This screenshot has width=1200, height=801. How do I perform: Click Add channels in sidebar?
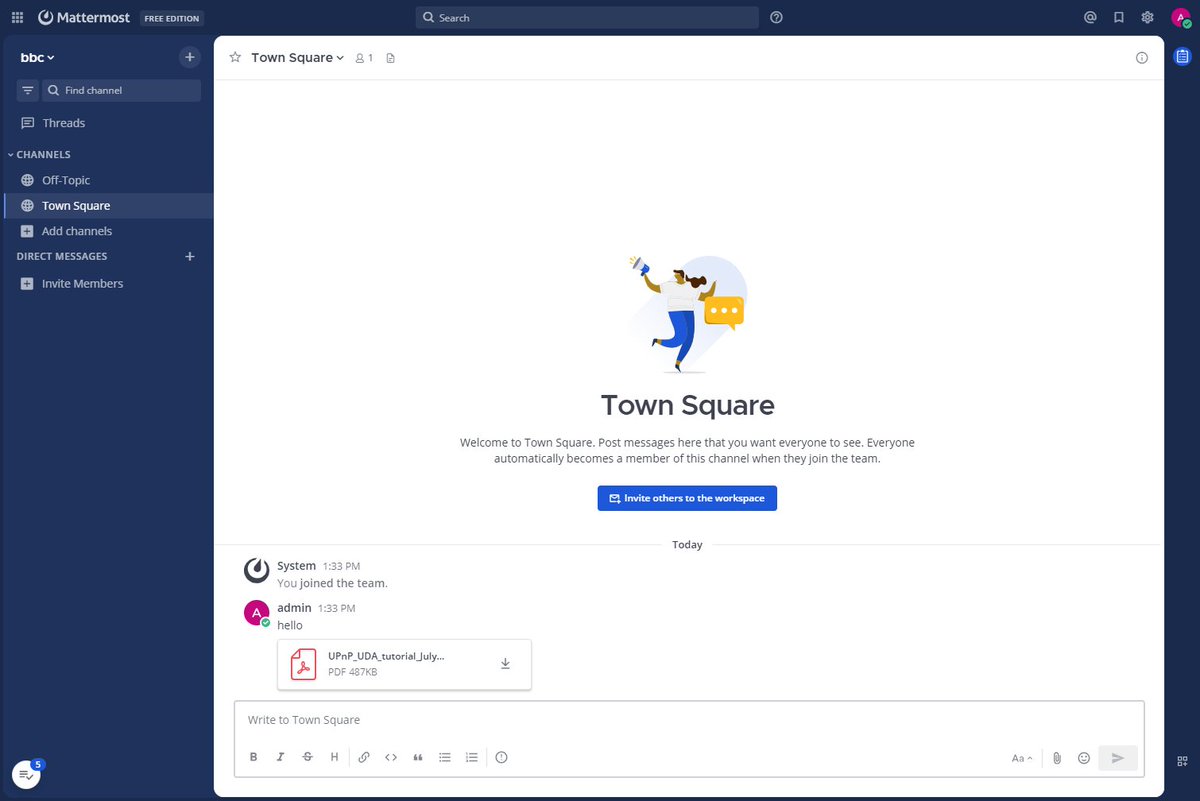[107, 231]
